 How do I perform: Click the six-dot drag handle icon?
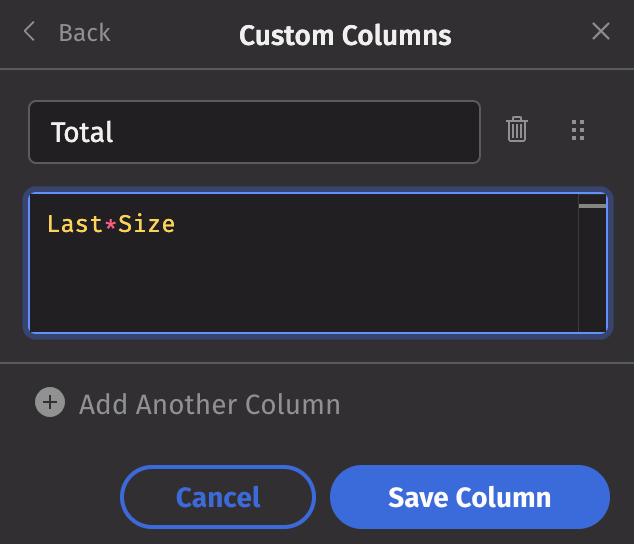coord(577,130)
